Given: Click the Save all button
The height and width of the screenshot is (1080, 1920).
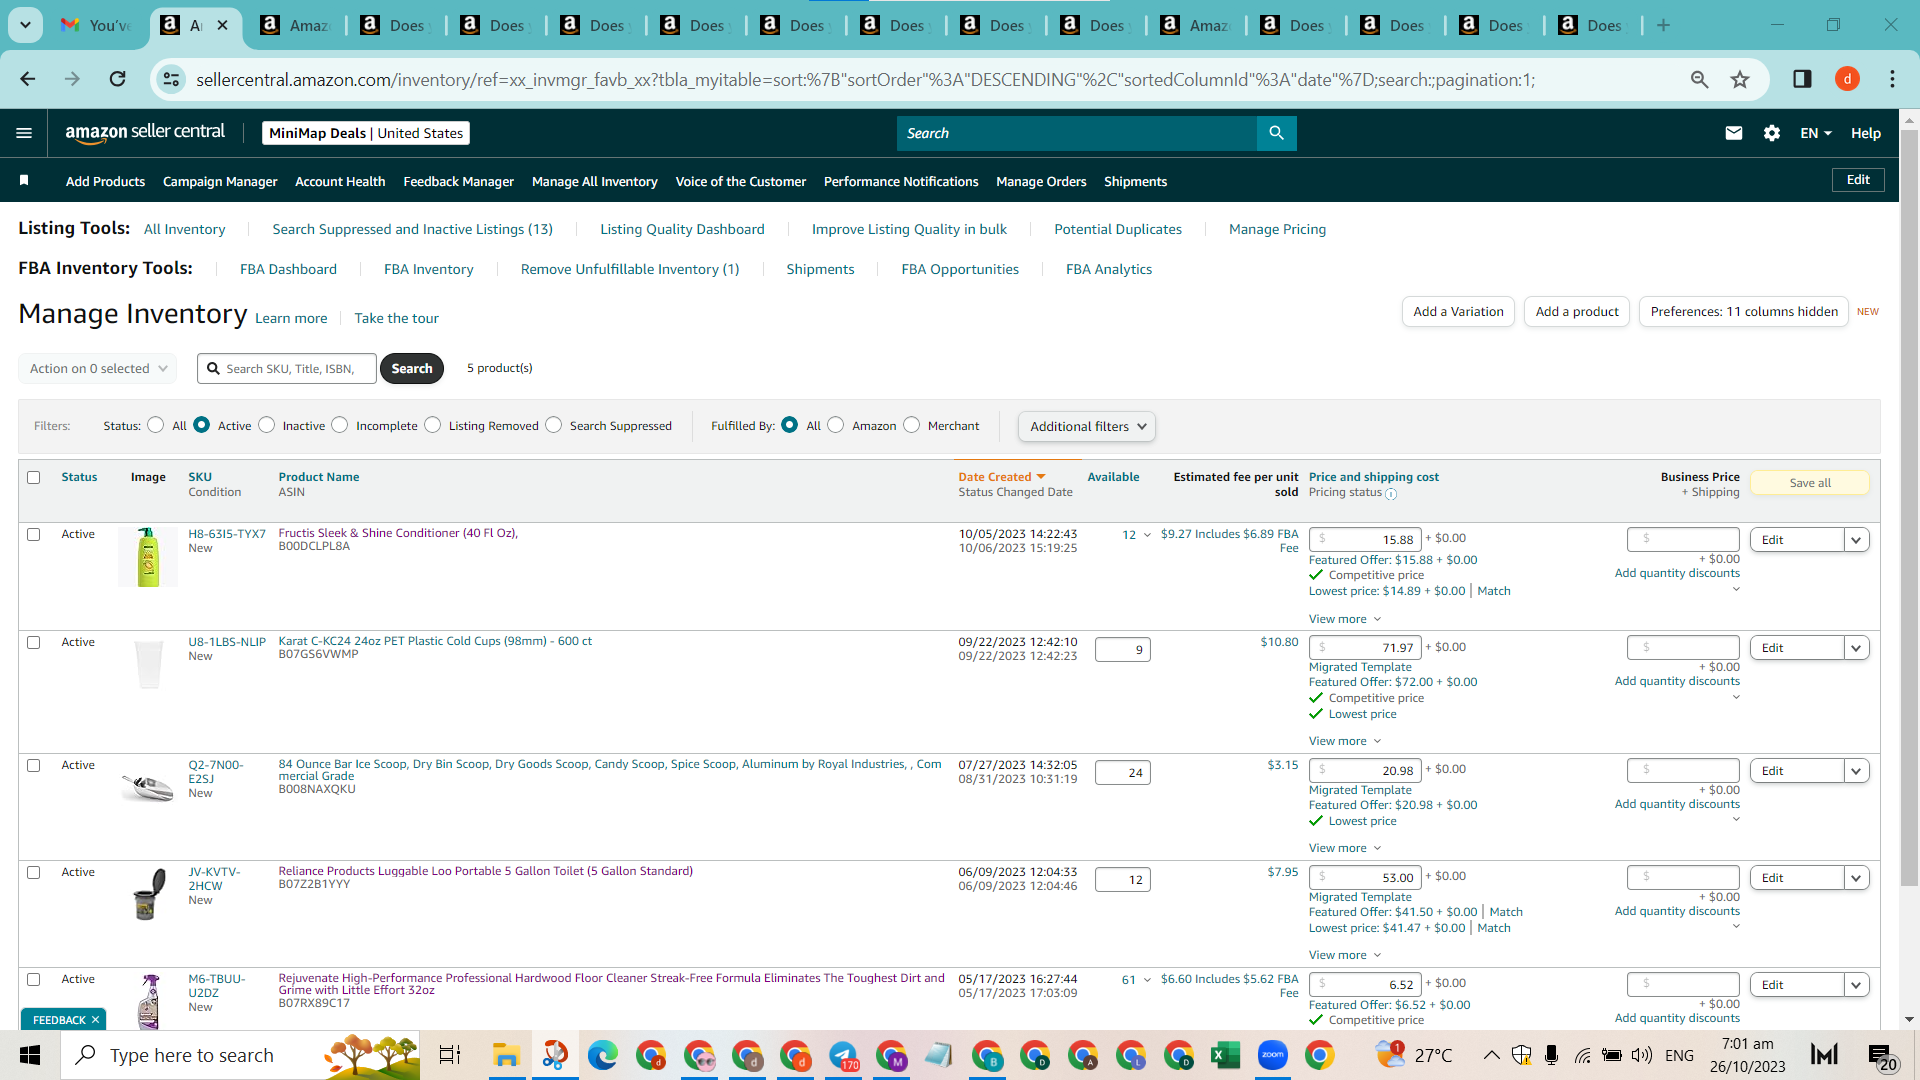Looking at the screenshot, I should tap(1810, 483).
